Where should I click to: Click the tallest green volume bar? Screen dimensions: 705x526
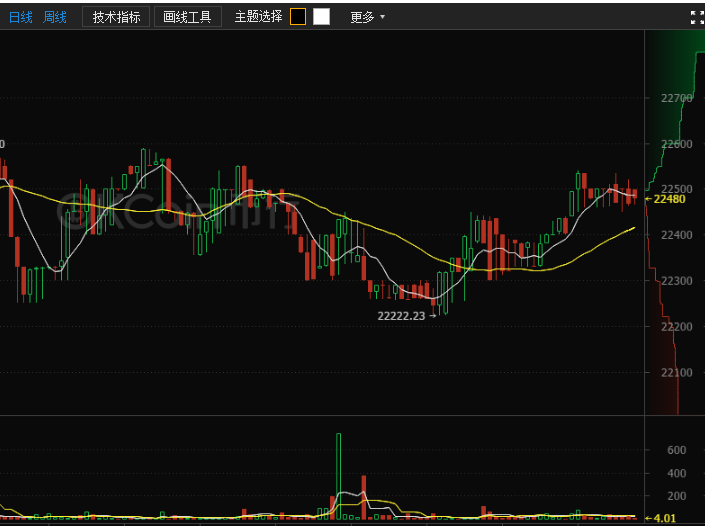339,475
